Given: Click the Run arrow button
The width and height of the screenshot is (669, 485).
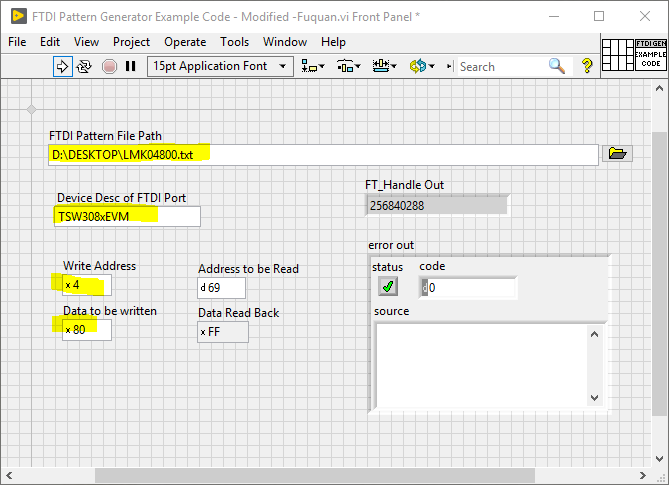Looking at the screenshot, I should pyautogui.click(x=63, y=67).
